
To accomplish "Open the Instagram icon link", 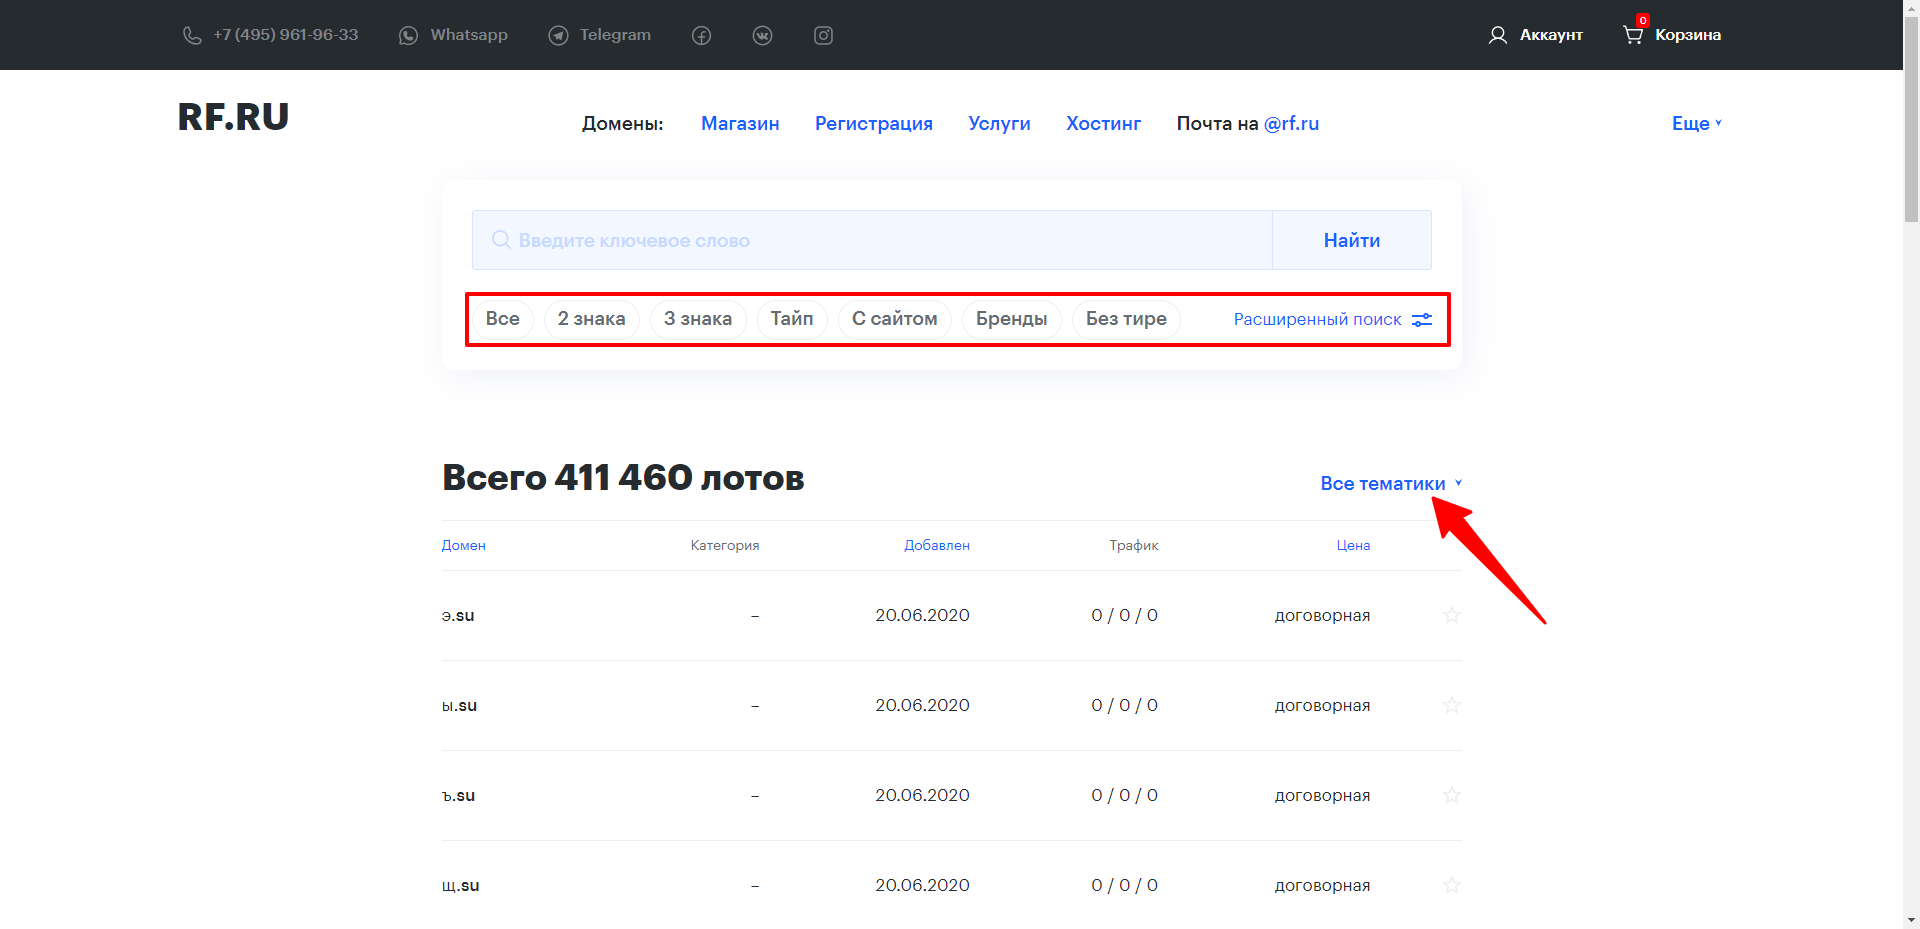I will [x=823, y=36].
